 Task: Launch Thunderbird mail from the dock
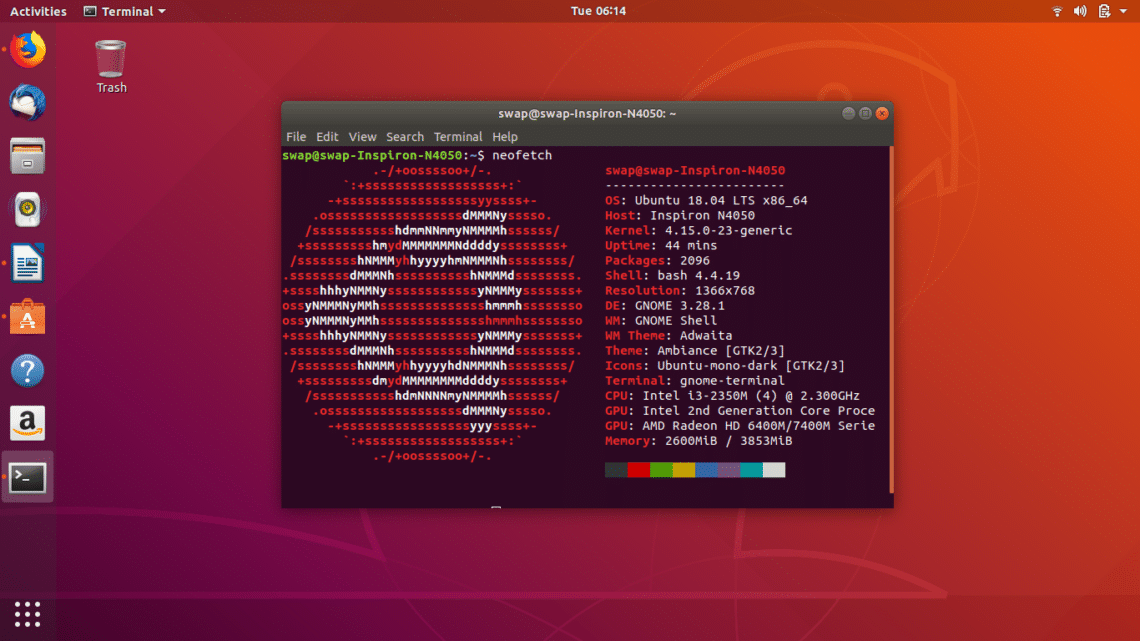[x=28, y=103]
